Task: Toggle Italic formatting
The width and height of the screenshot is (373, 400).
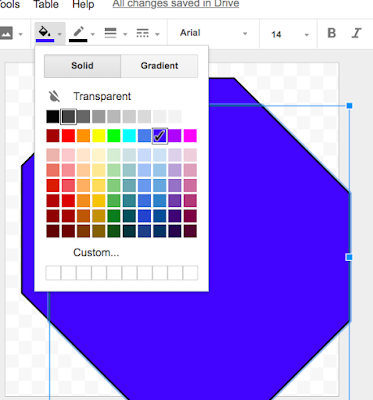Action: coord(357,33)
